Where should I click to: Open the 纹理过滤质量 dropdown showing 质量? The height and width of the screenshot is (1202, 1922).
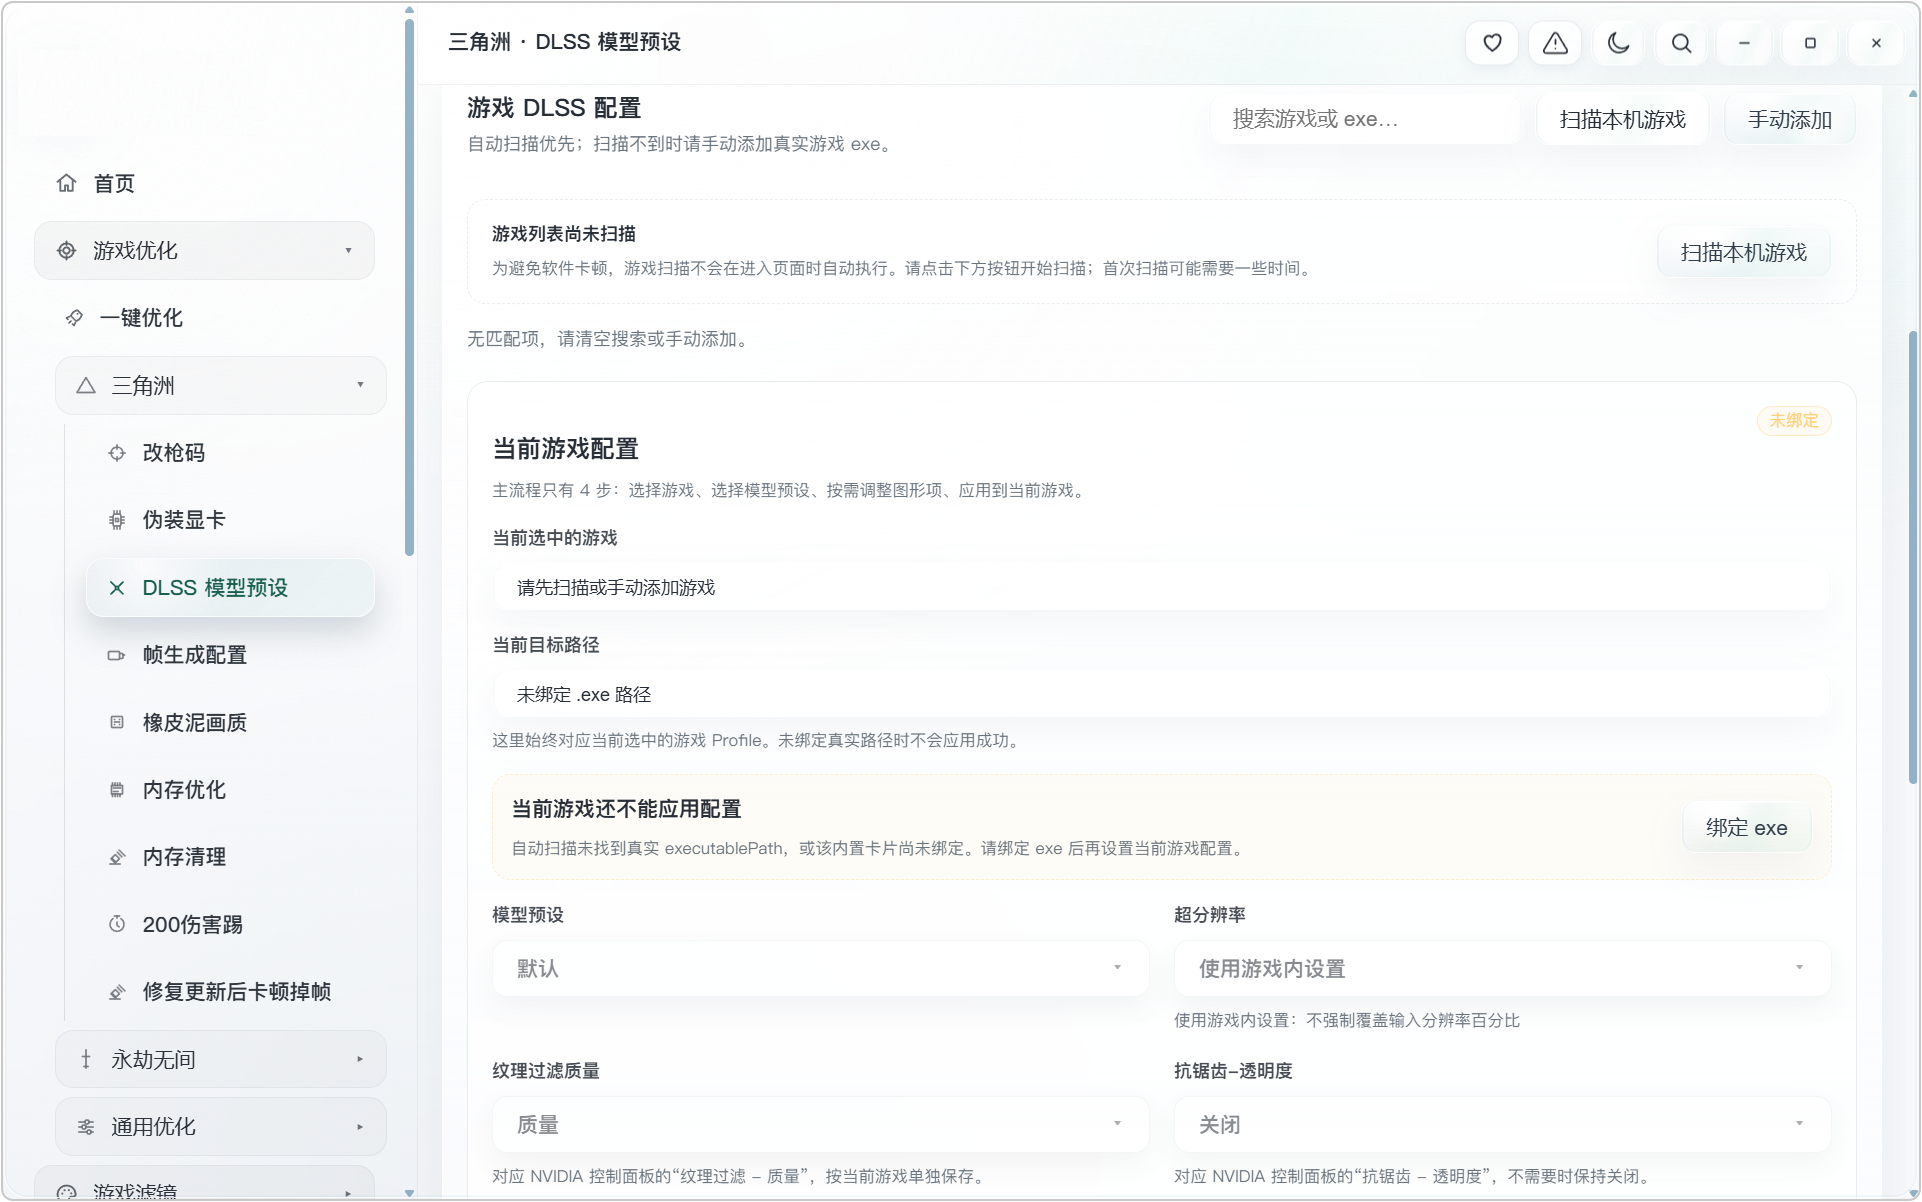click(x=820, y=1124)
